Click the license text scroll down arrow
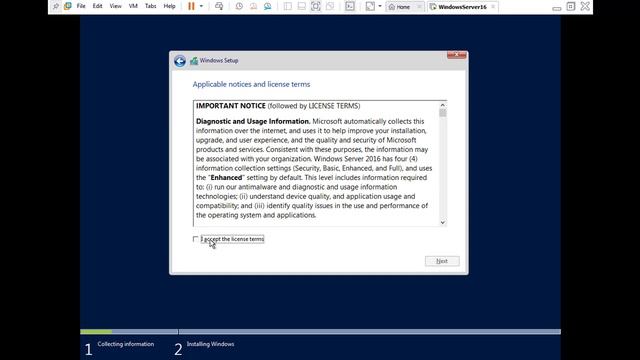Viewport: 640px width, 360px height. coord(442,222)
